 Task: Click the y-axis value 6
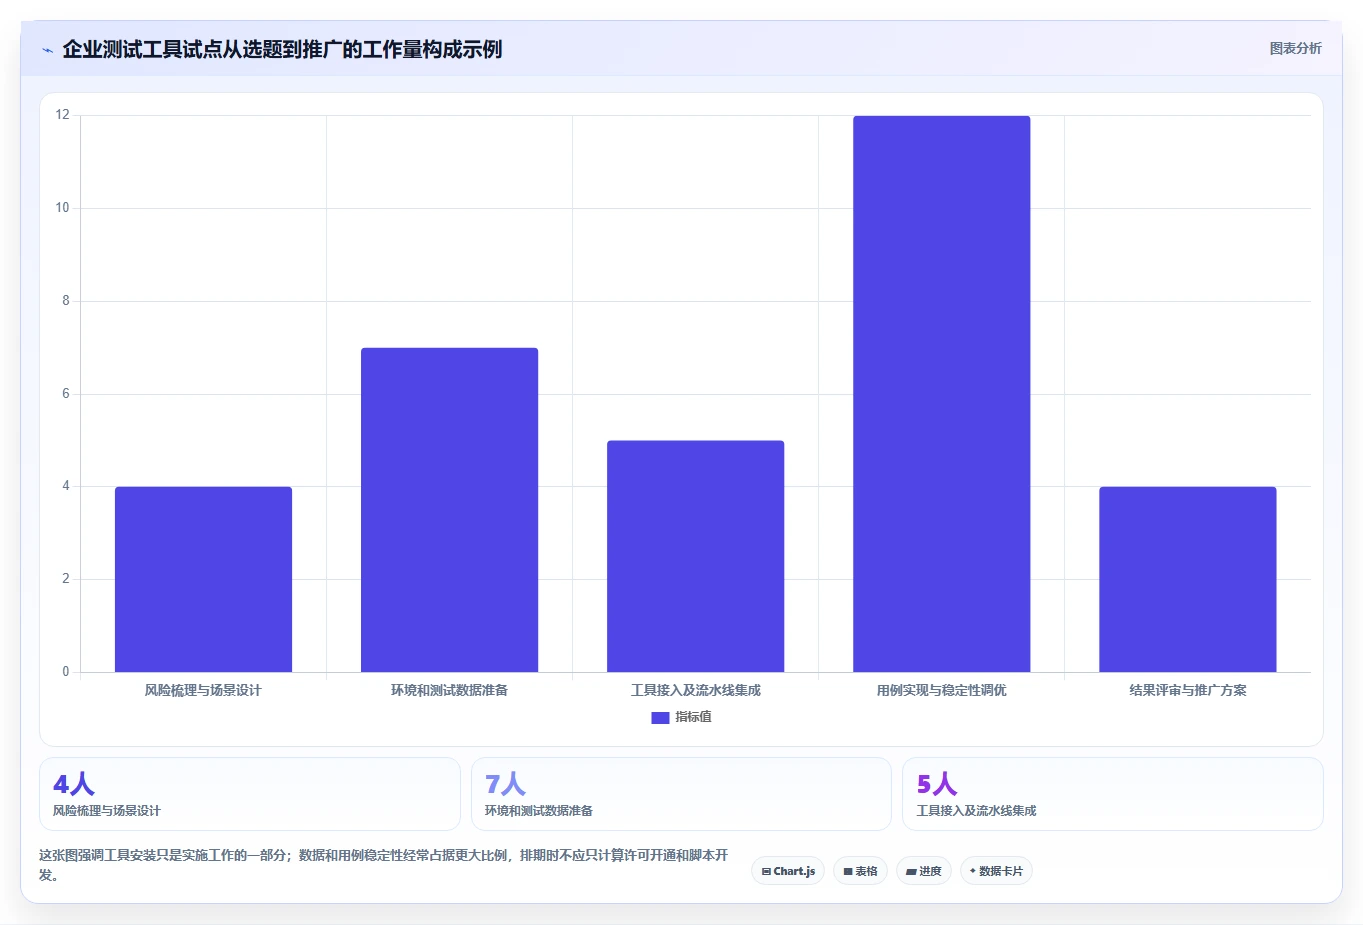point(66,394)
